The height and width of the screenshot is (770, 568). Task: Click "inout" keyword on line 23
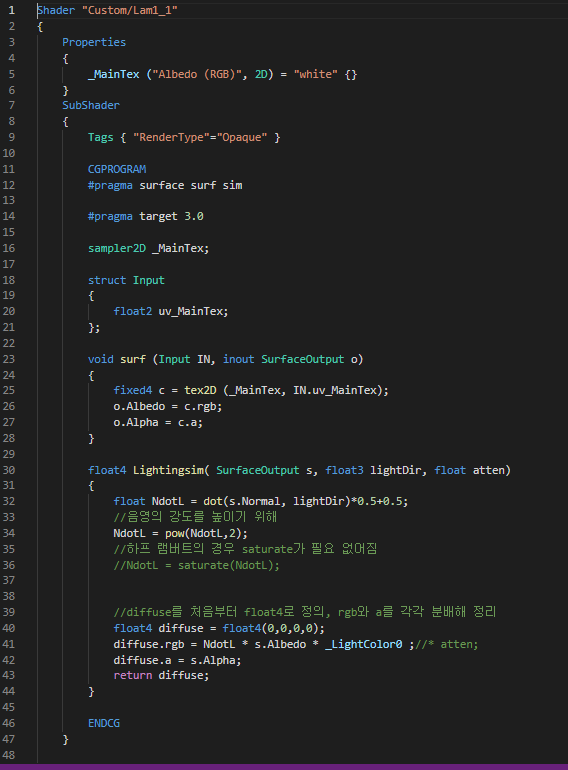pos(239,359)
